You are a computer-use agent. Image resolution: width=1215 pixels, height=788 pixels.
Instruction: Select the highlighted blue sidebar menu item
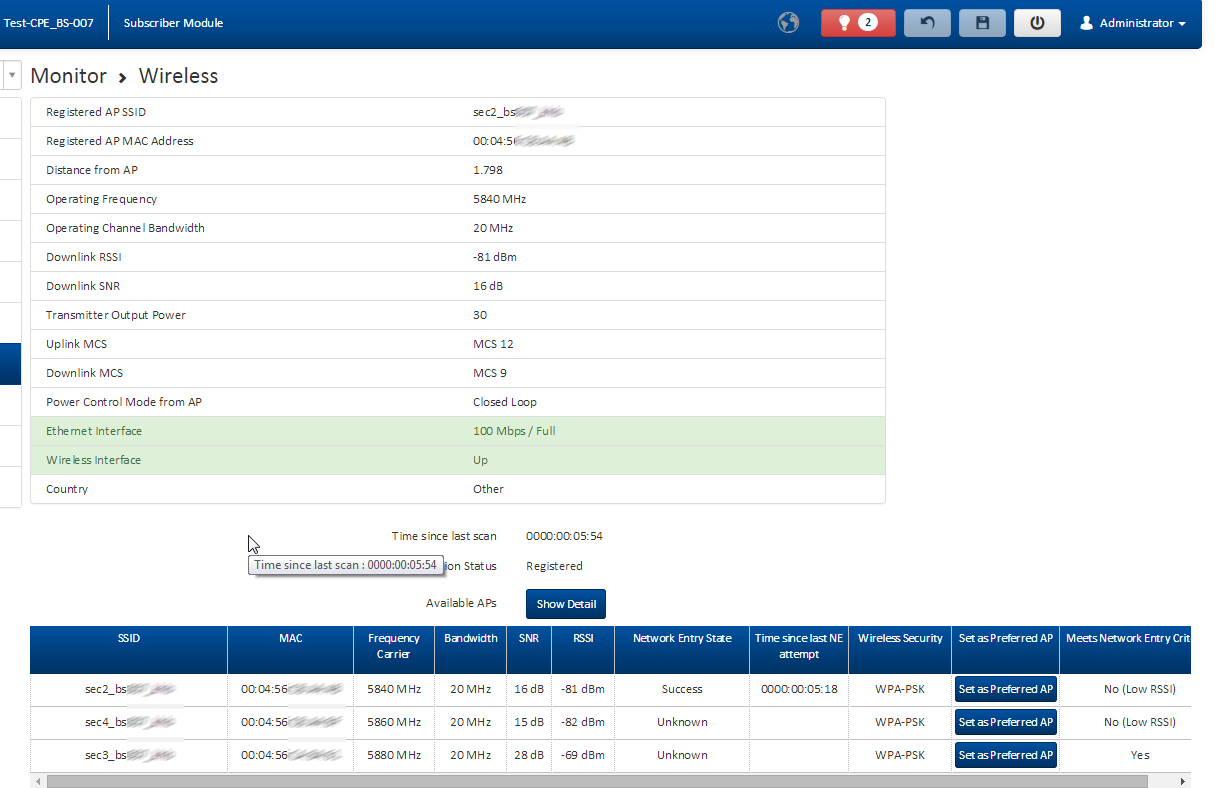[x=10, y=364]
